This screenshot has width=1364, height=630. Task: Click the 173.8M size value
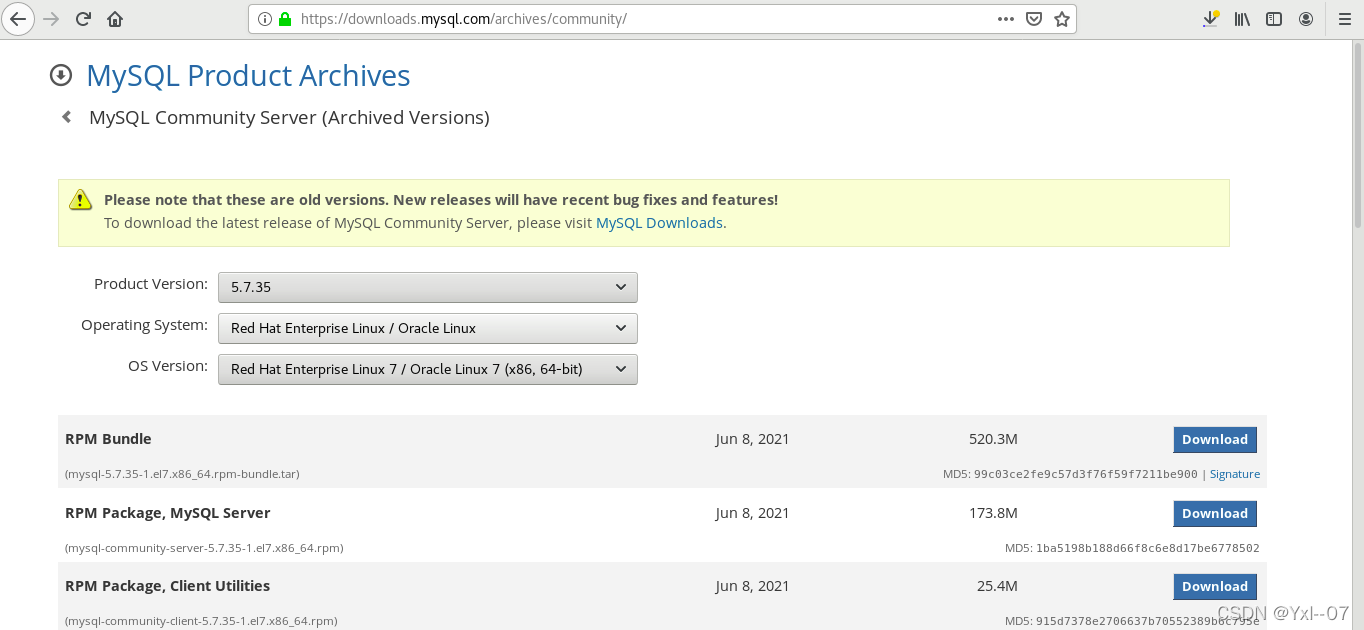(993, 513)
